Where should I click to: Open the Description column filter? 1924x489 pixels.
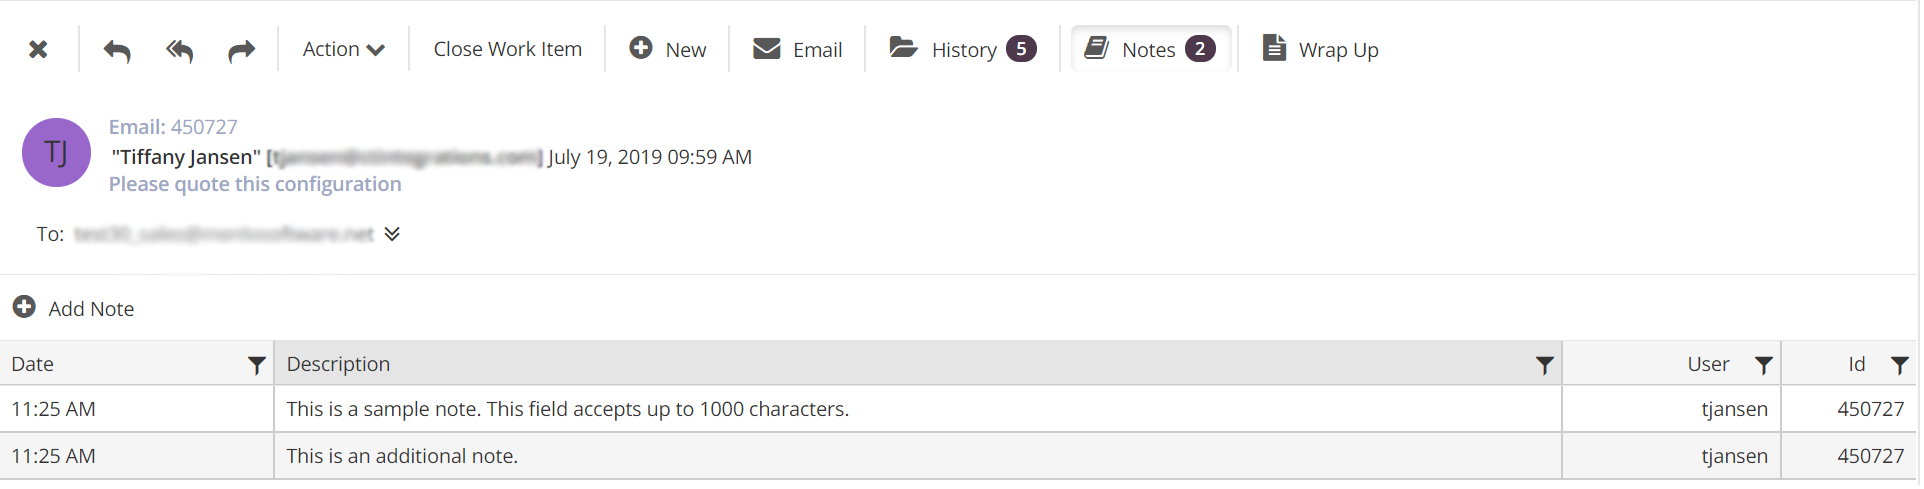pos(1544,365)
